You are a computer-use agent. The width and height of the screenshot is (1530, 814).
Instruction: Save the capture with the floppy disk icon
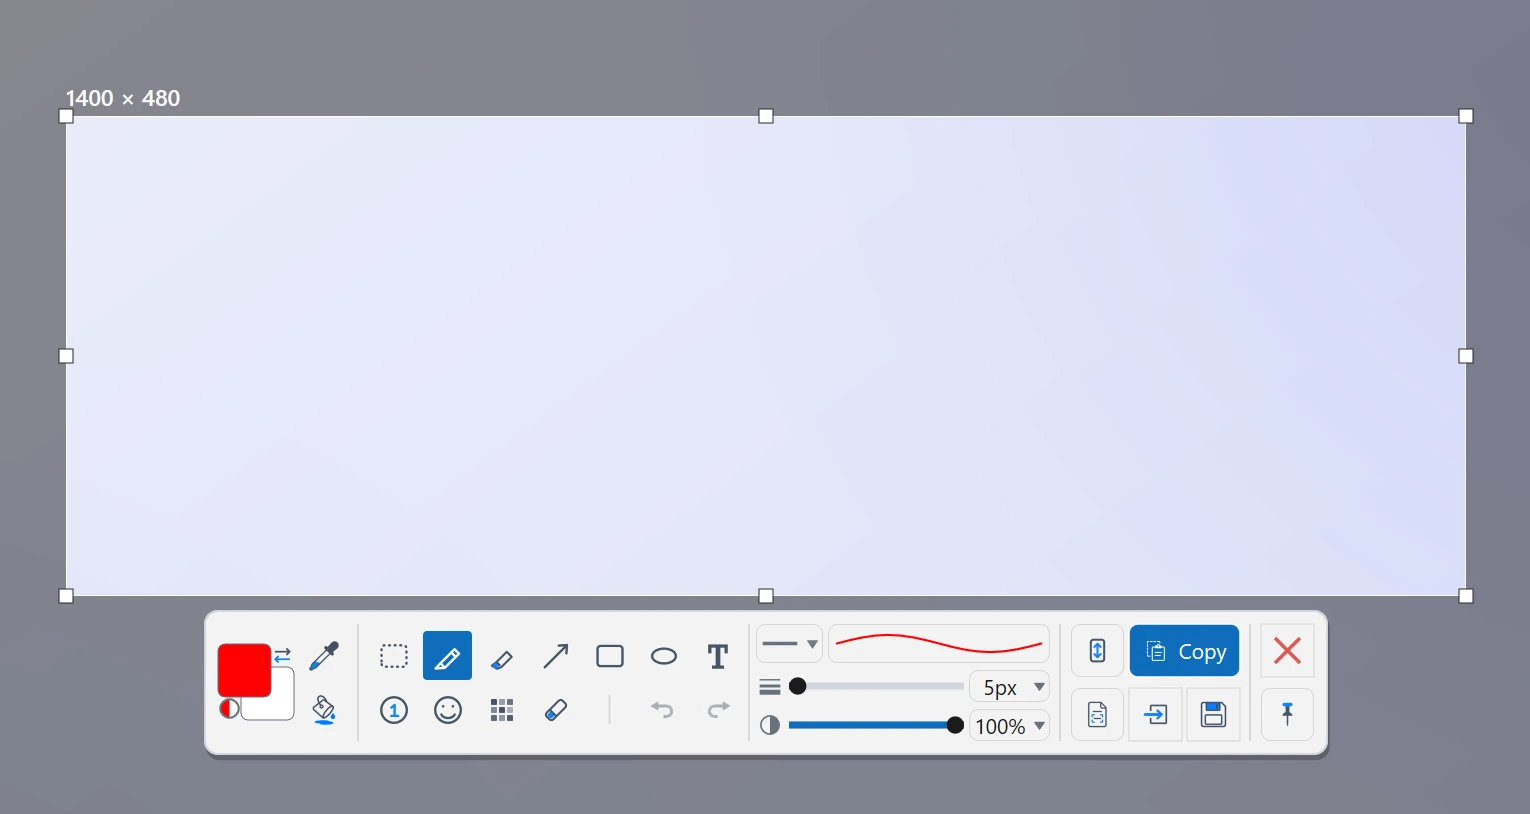(x=1214, y=715)
